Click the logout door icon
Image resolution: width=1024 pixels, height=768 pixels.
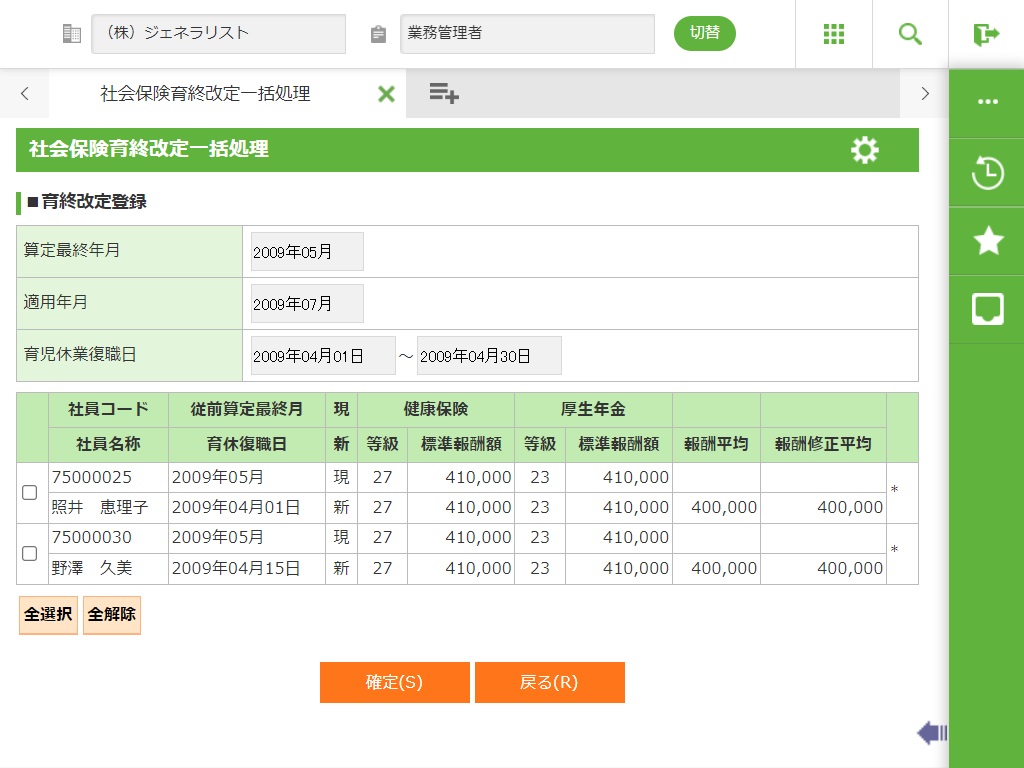986,34
